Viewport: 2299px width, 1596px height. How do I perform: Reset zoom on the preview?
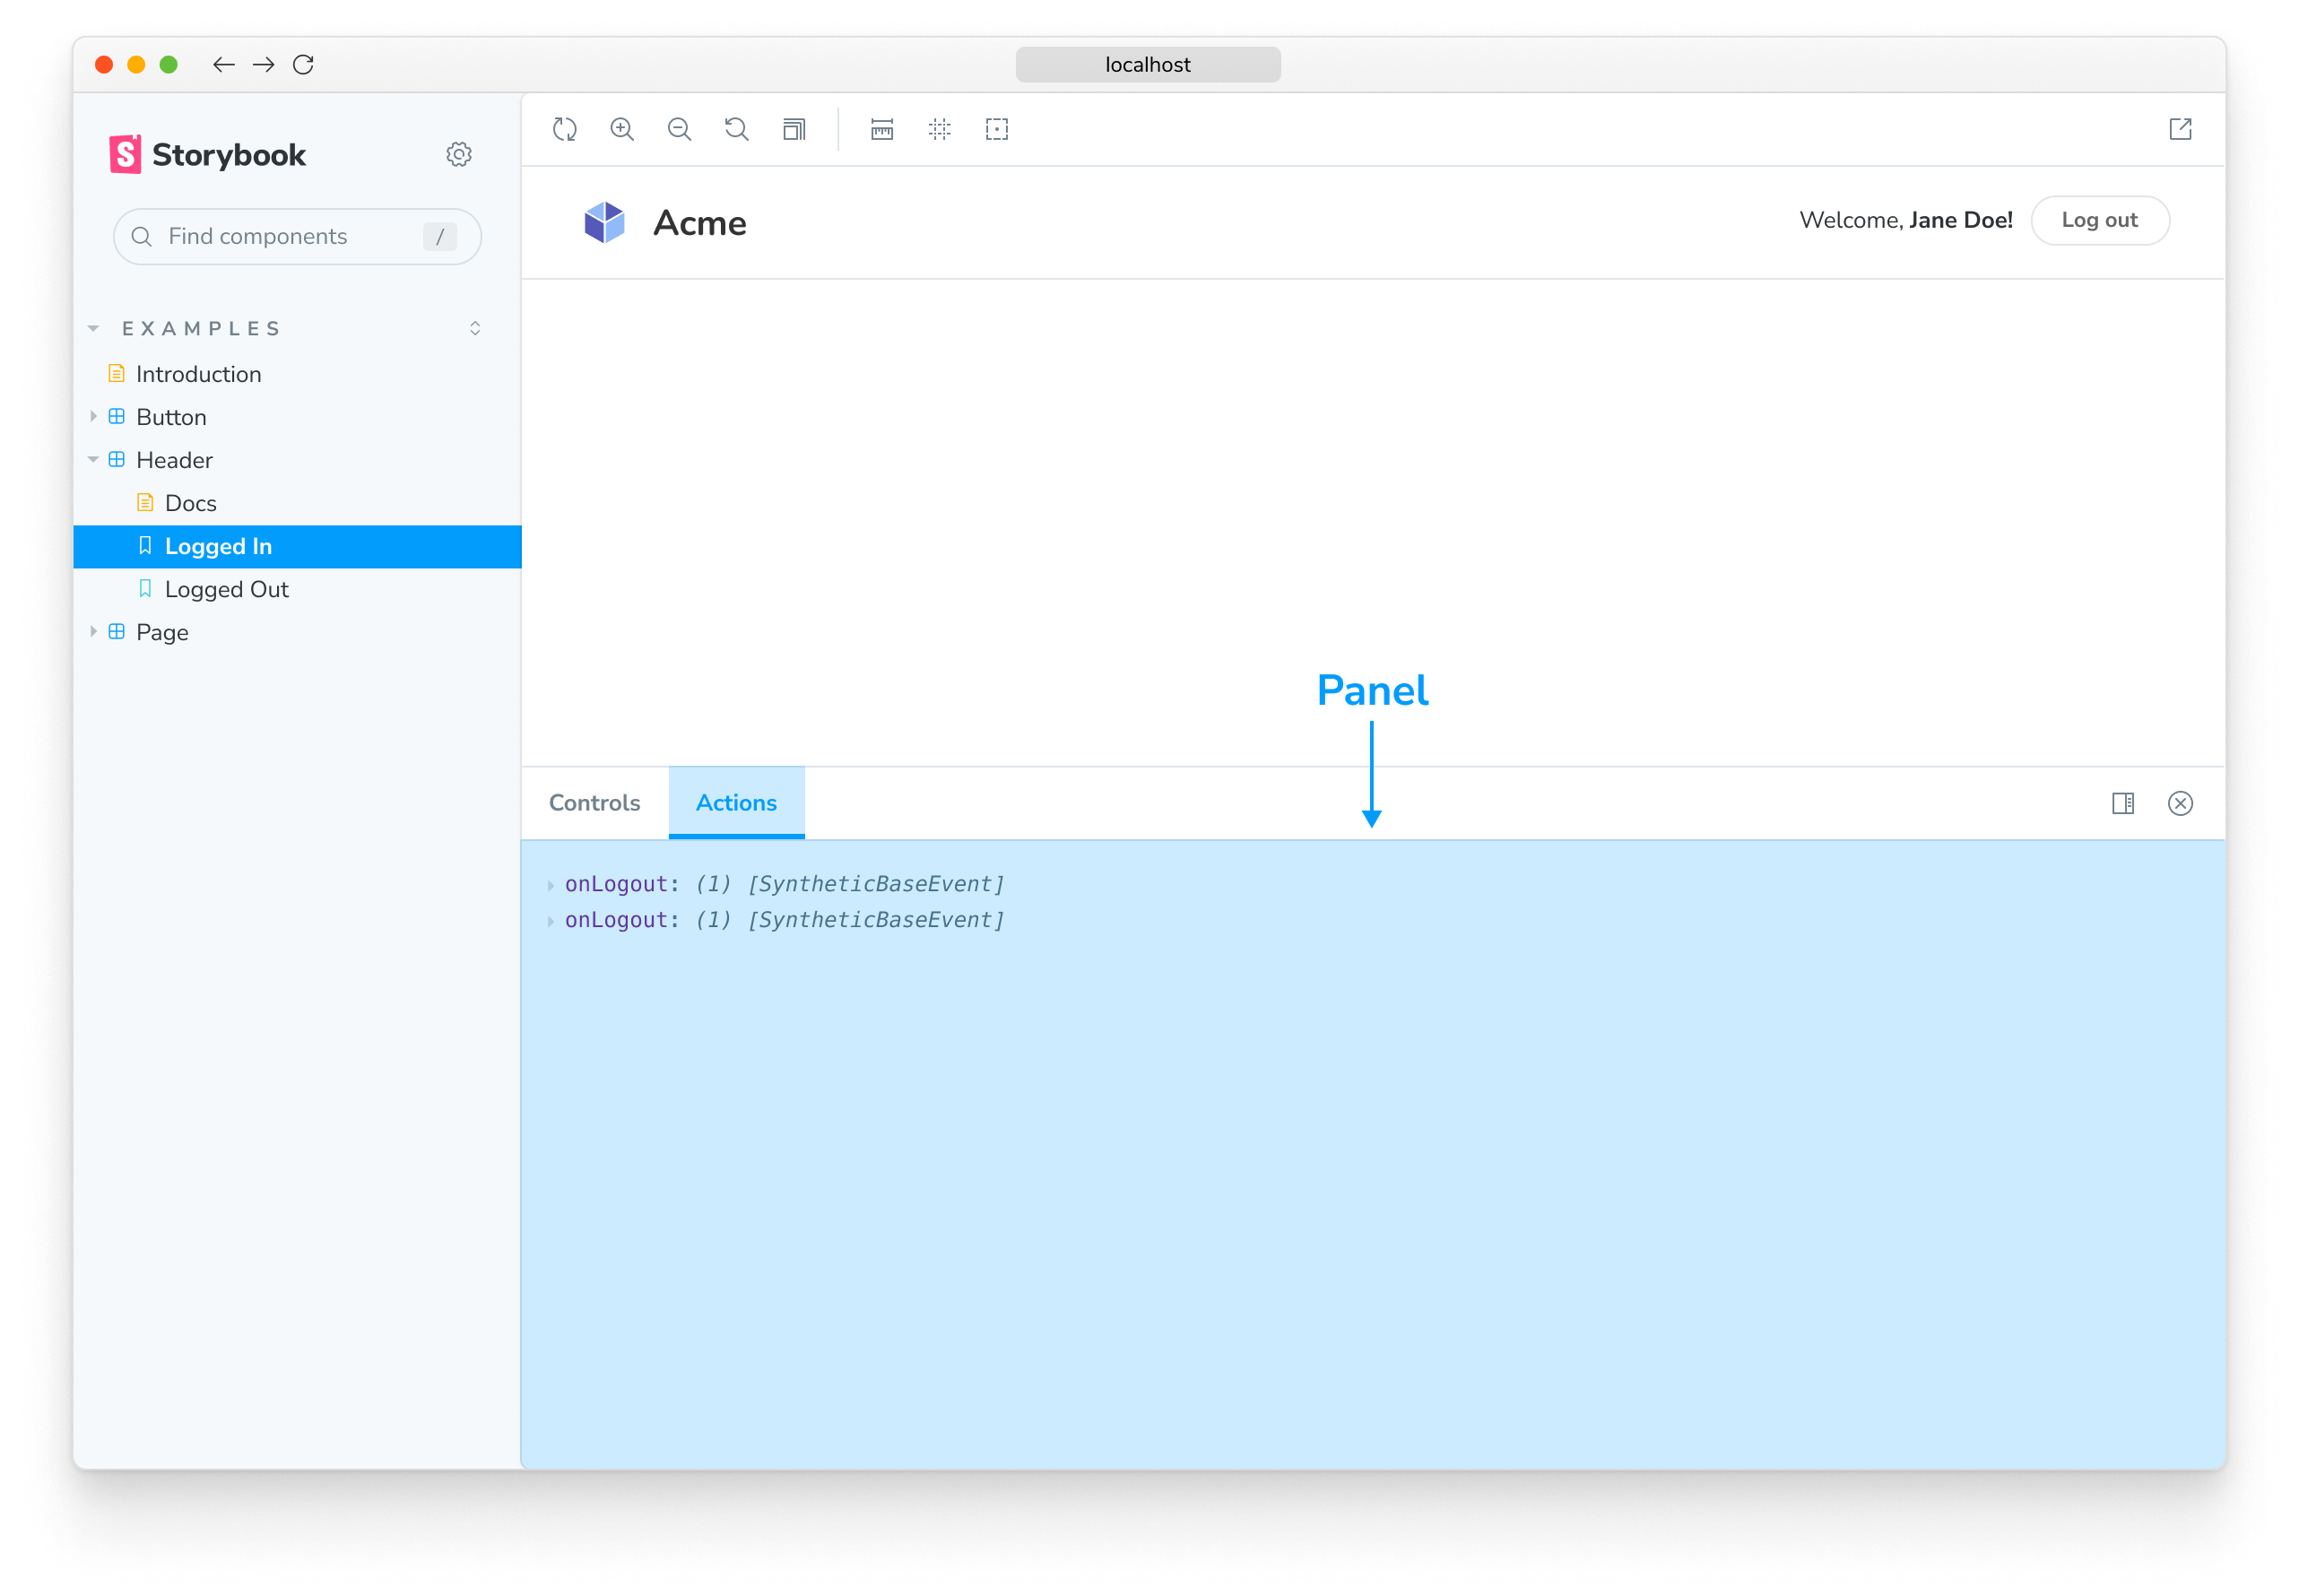(737, 129)
